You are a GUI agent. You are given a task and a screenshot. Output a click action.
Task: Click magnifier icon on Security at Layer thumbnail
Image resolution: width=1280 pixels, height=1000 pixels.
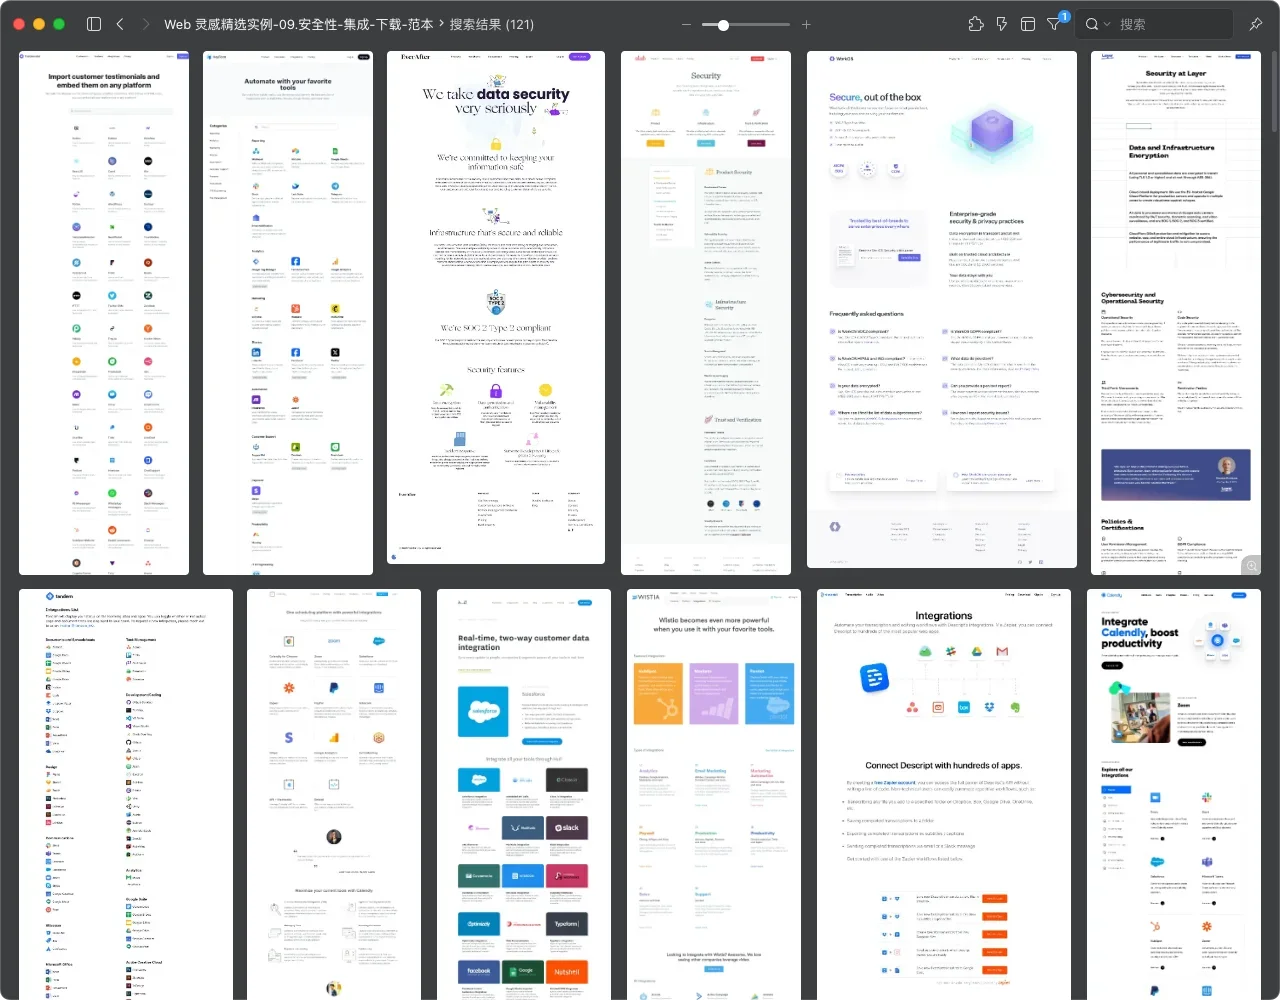[x=1250, y=566]
